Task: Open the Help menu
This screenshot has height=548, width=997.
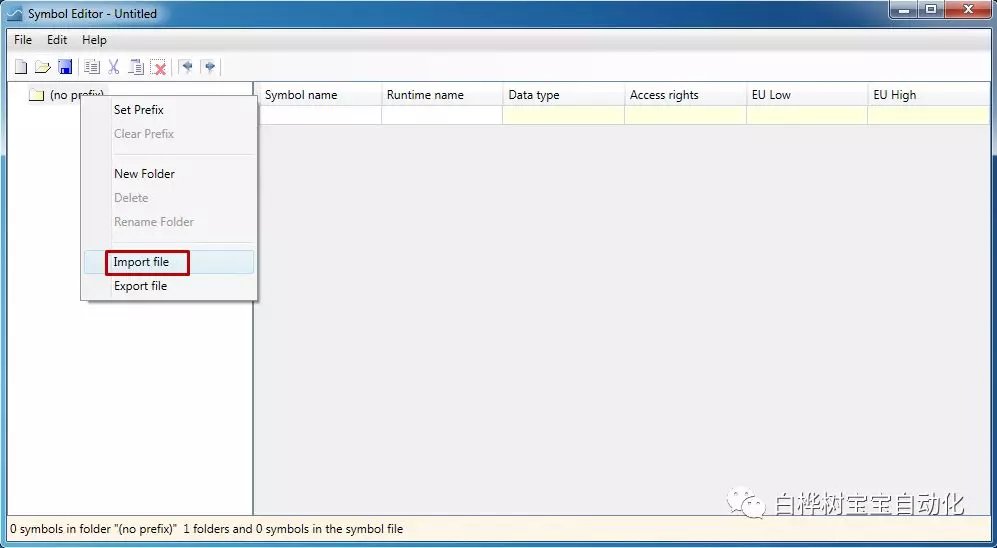Action: point(94,40)
